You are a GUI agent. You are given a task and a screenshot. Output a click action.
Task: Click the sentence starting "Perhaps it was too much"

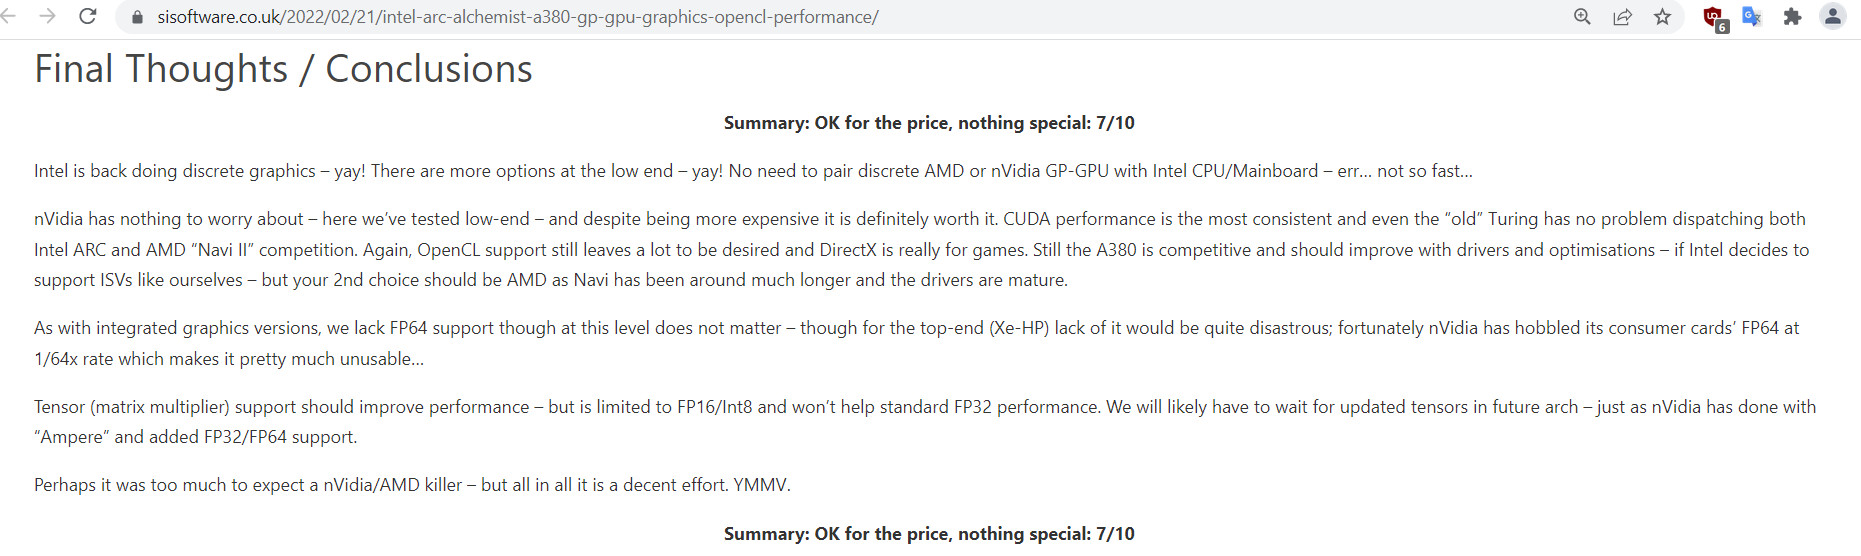click(x=412, y=485)
